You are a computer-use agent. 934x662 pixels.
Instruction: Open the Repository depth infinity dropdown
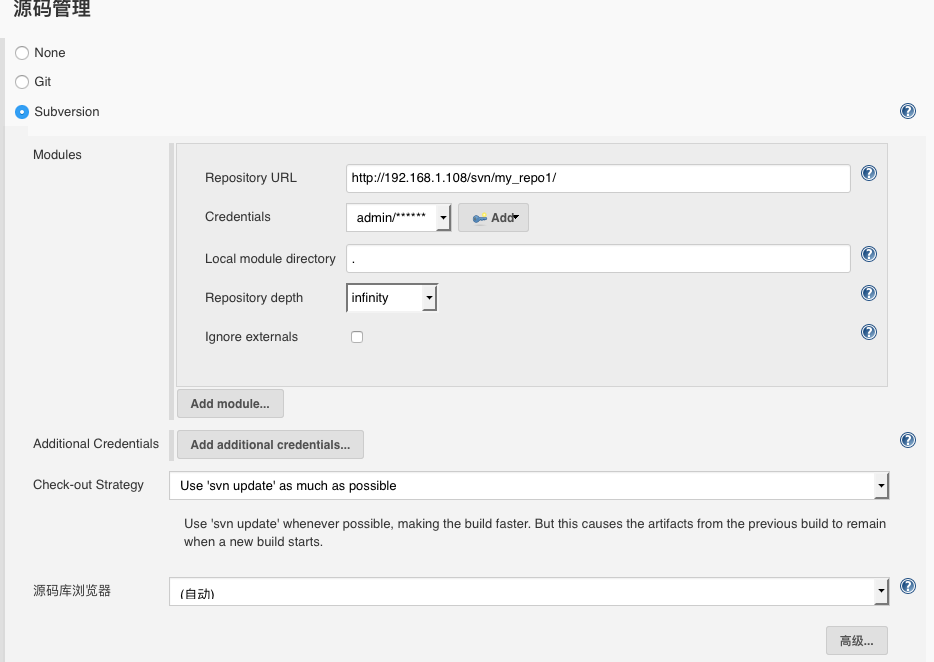(x=392, y=297)
